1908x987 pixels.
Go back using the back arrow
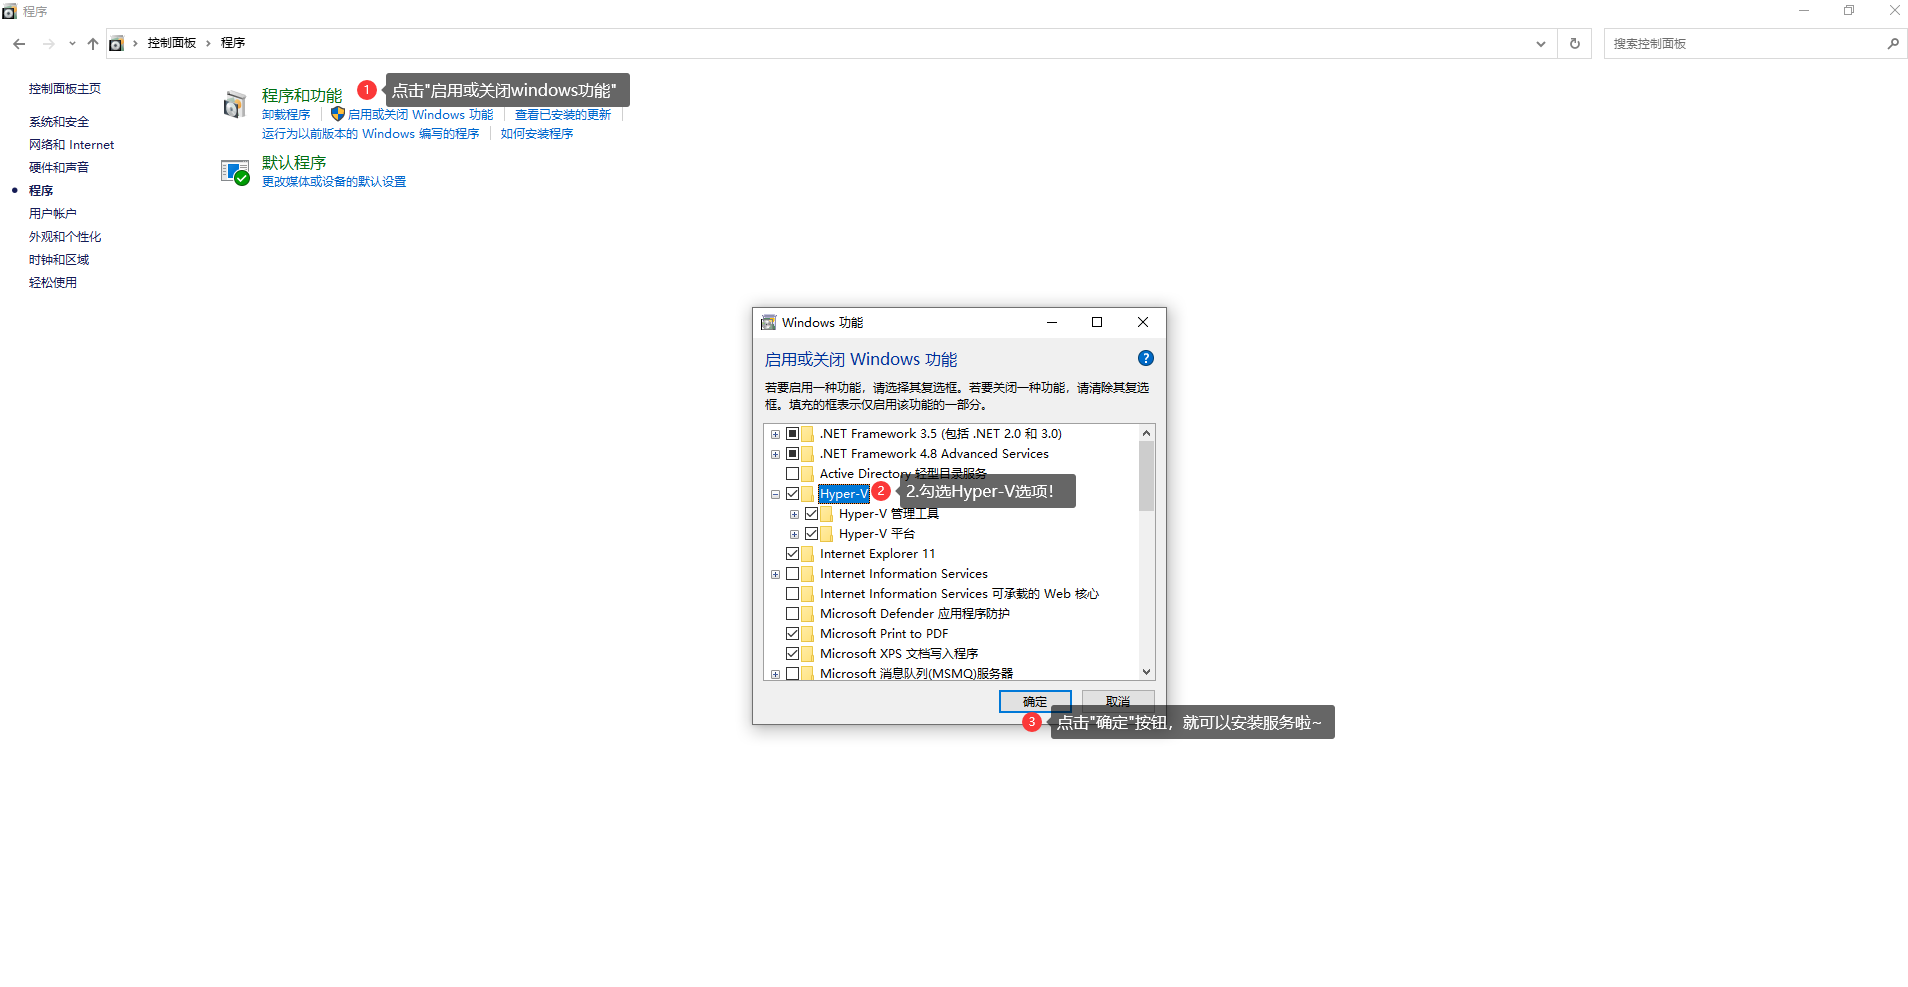(x=19, y=43)
